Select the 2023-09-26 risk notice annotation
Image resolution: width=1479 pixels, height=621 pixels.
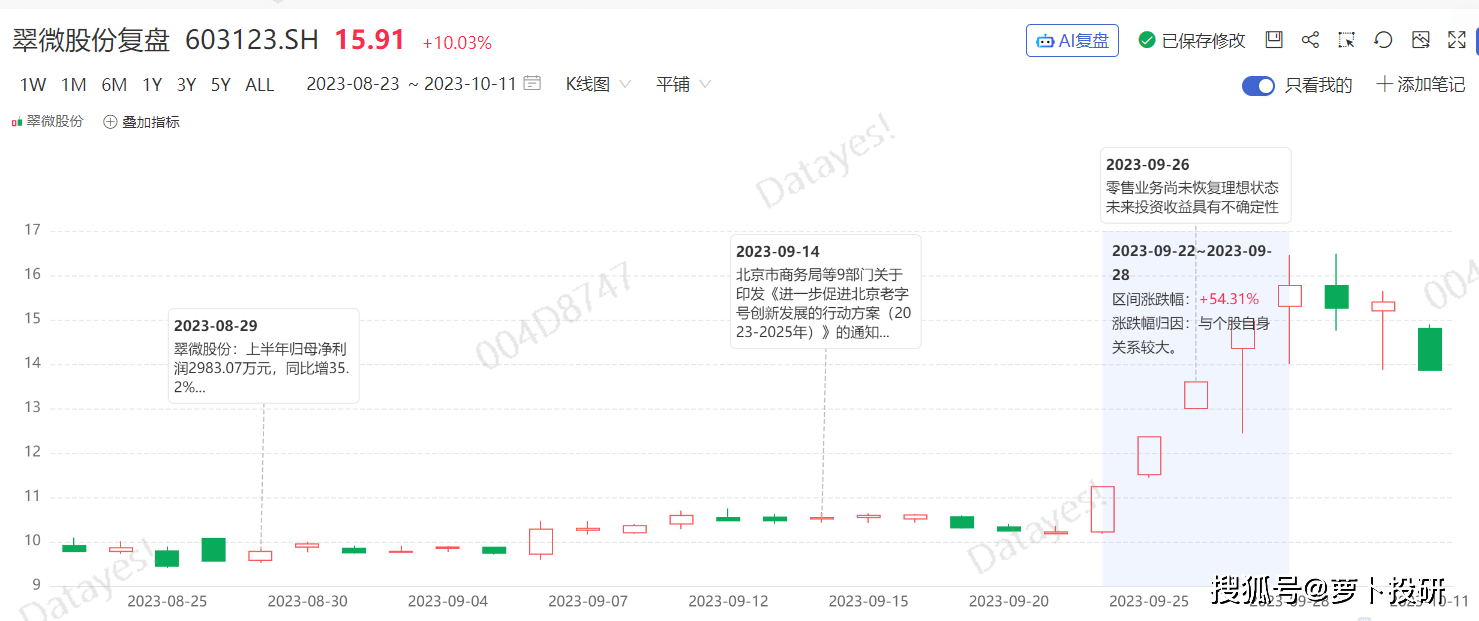coord(1195,185)
